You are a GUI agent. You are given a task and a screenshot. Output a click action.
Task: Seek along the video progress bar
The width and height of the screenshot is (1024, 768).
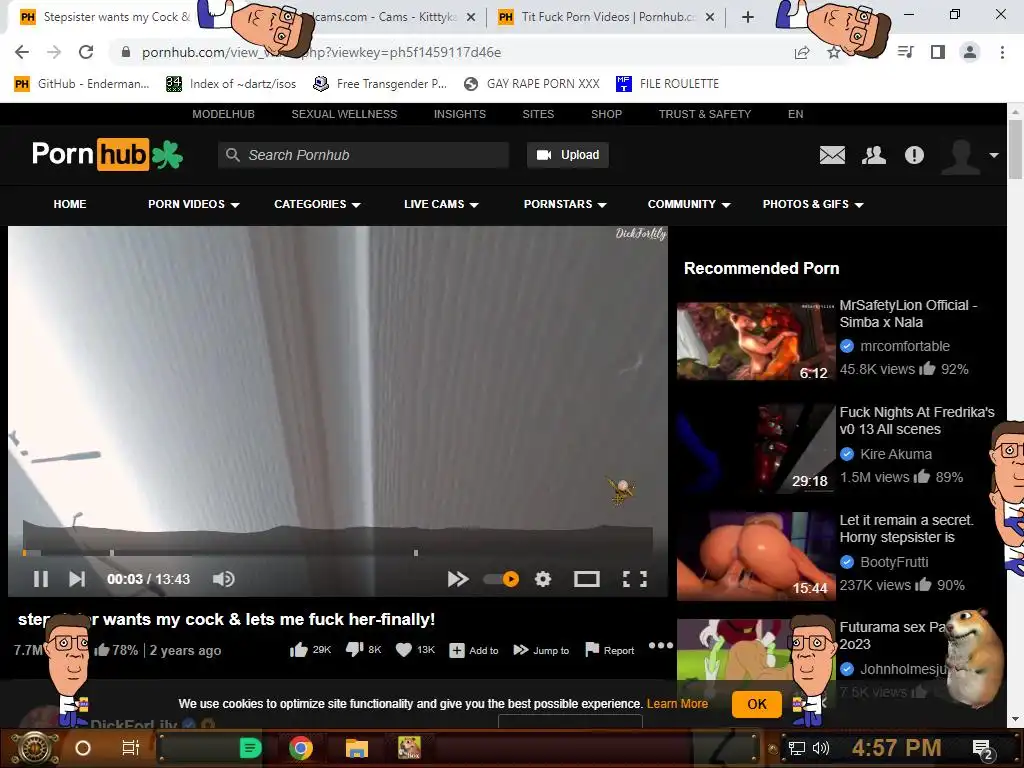338,553
